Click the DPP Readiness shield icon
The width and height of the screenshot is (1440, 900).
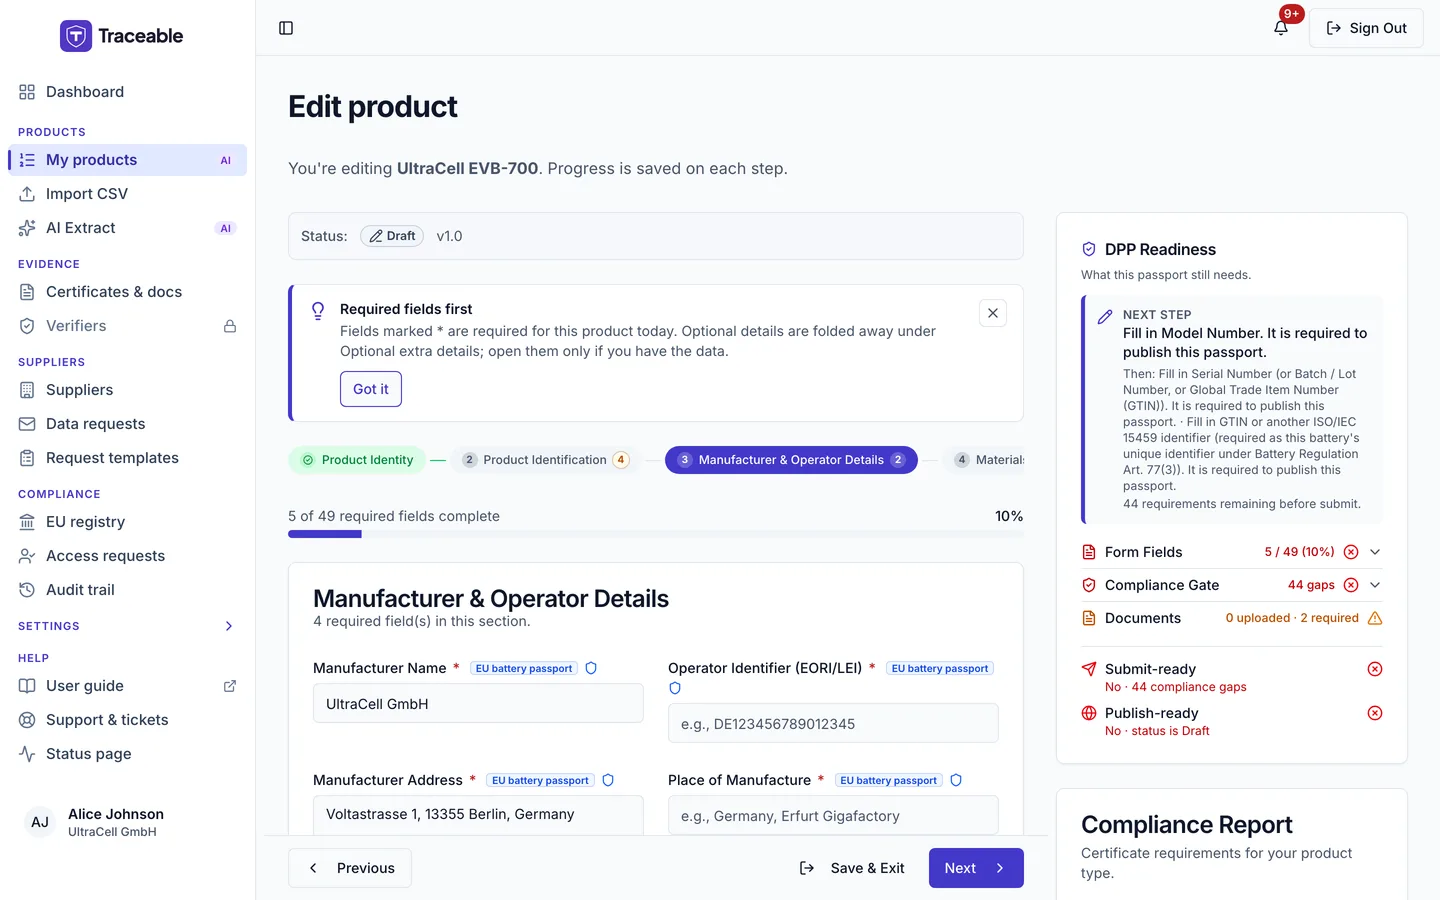point(1089,249)
